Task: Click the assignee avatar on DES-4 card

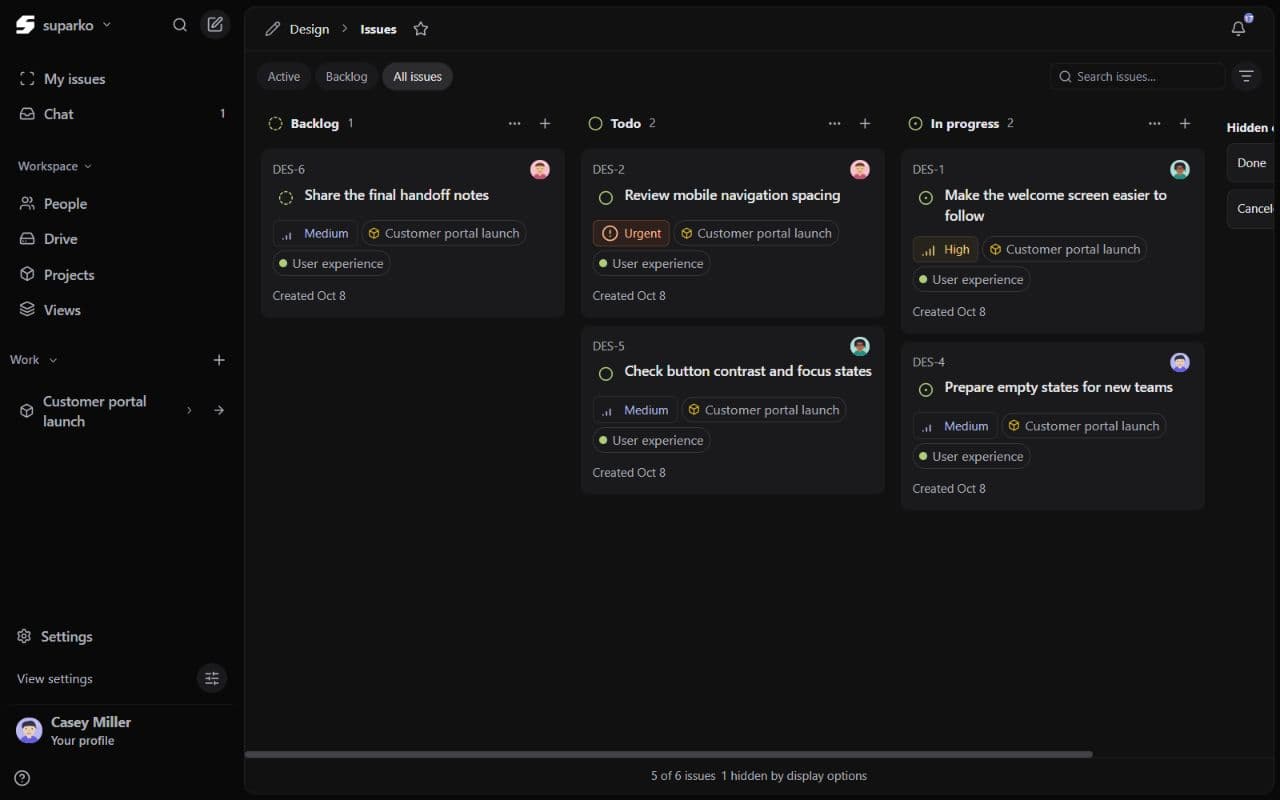Action: (1180, 362)
